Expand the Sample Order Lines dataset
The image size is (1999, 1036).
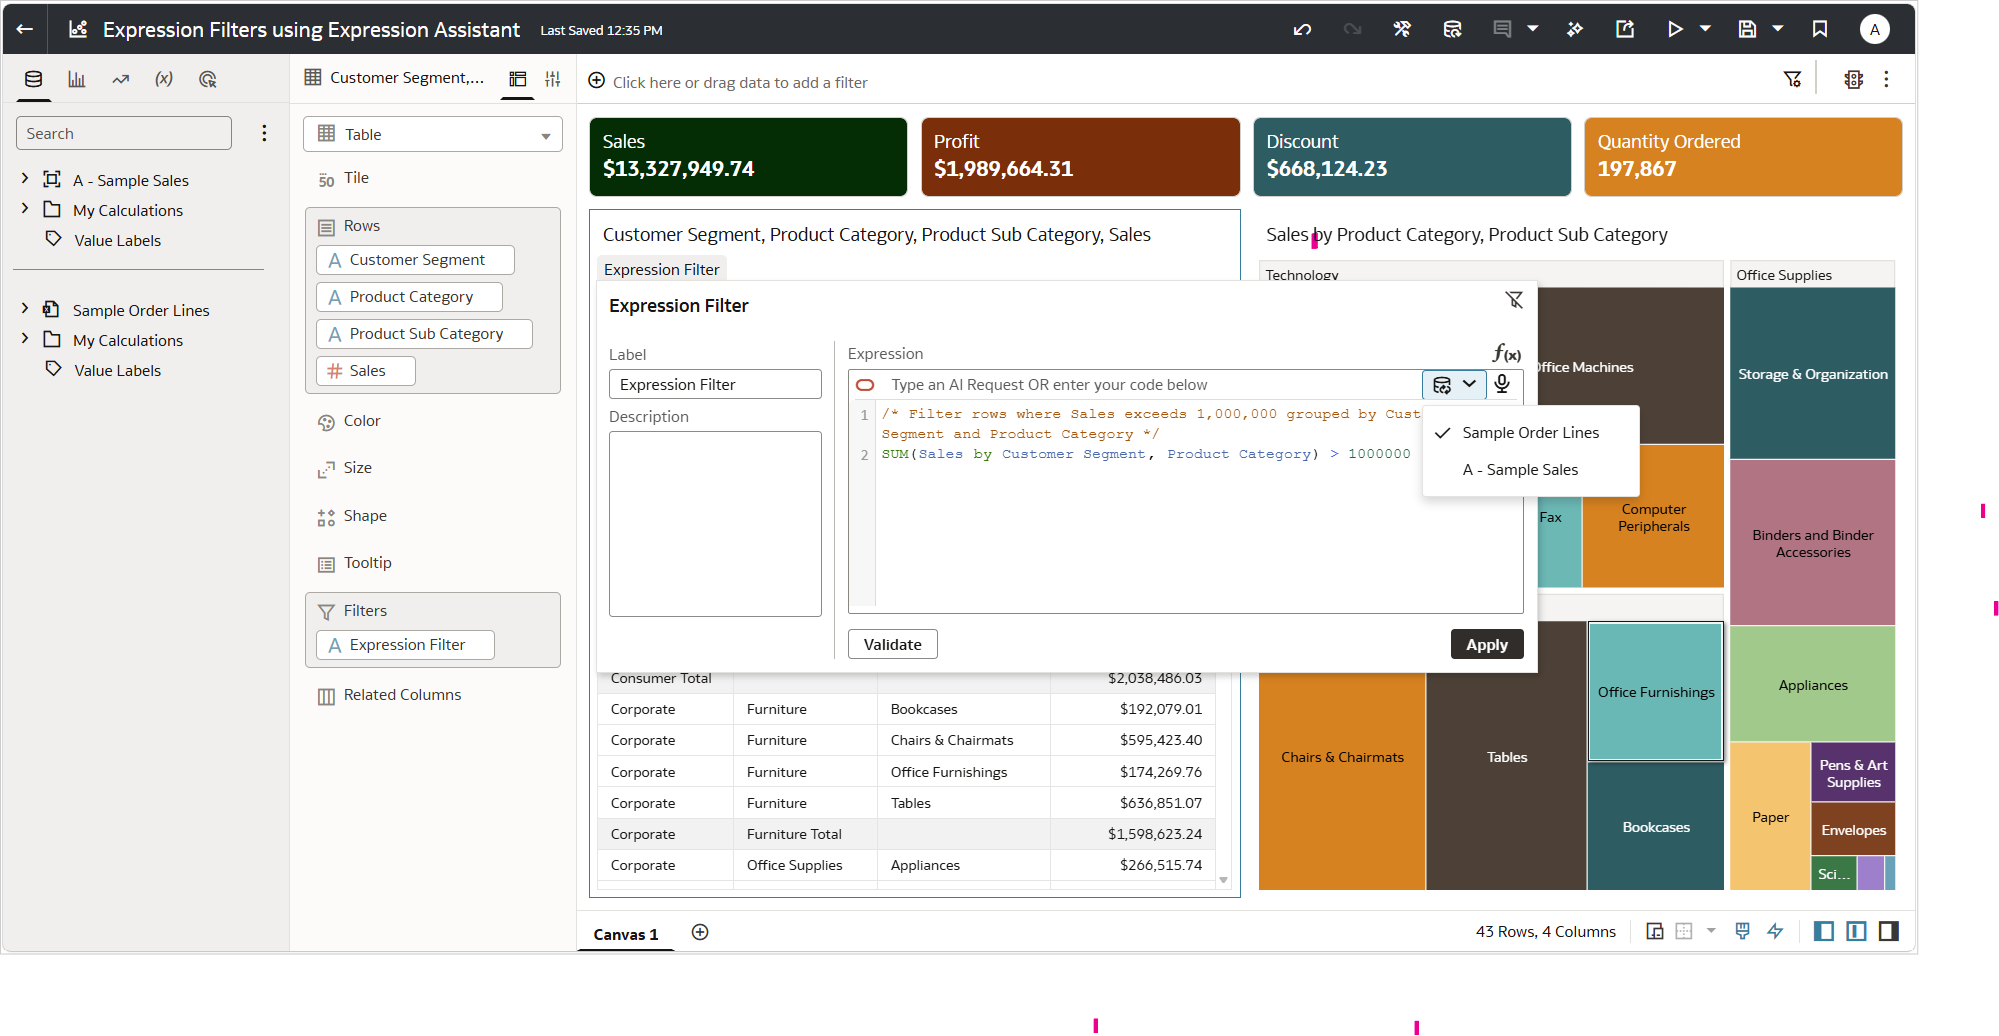pos(25,309)
